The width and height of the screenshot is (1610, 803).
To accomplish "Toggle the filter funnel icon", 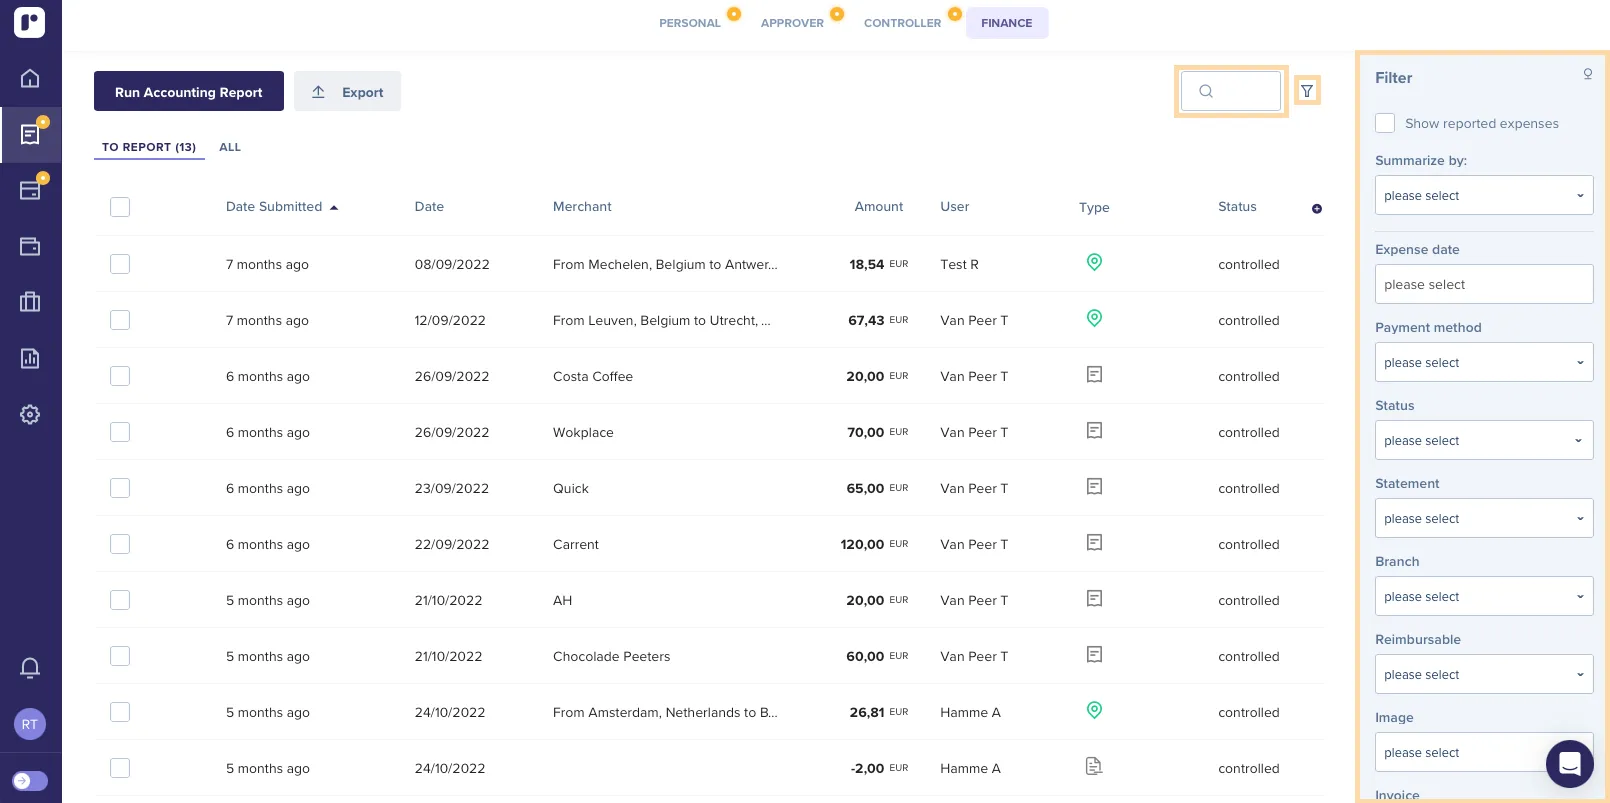I will [1306, 91].
